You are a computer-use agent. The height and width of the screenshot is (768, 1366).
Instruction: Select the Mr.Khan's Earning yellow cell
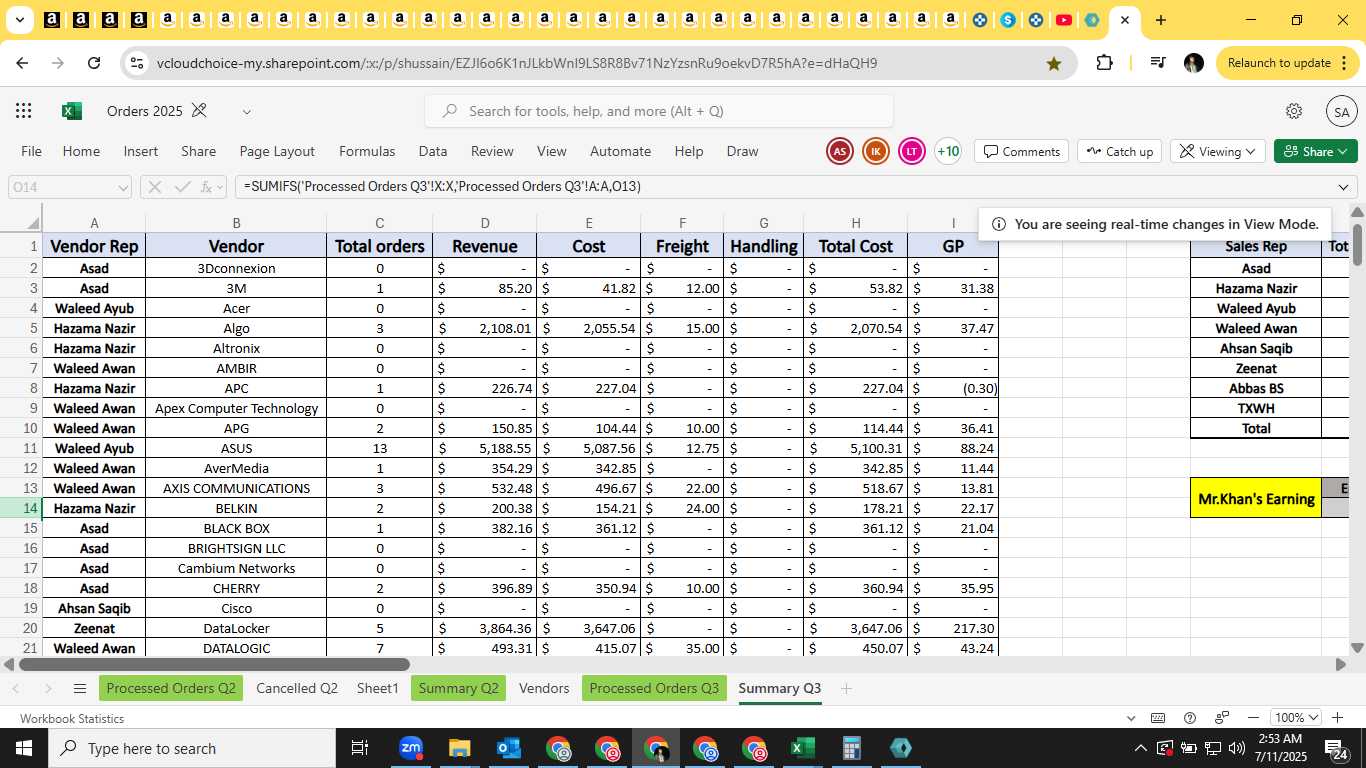(x=1256, y=498)
